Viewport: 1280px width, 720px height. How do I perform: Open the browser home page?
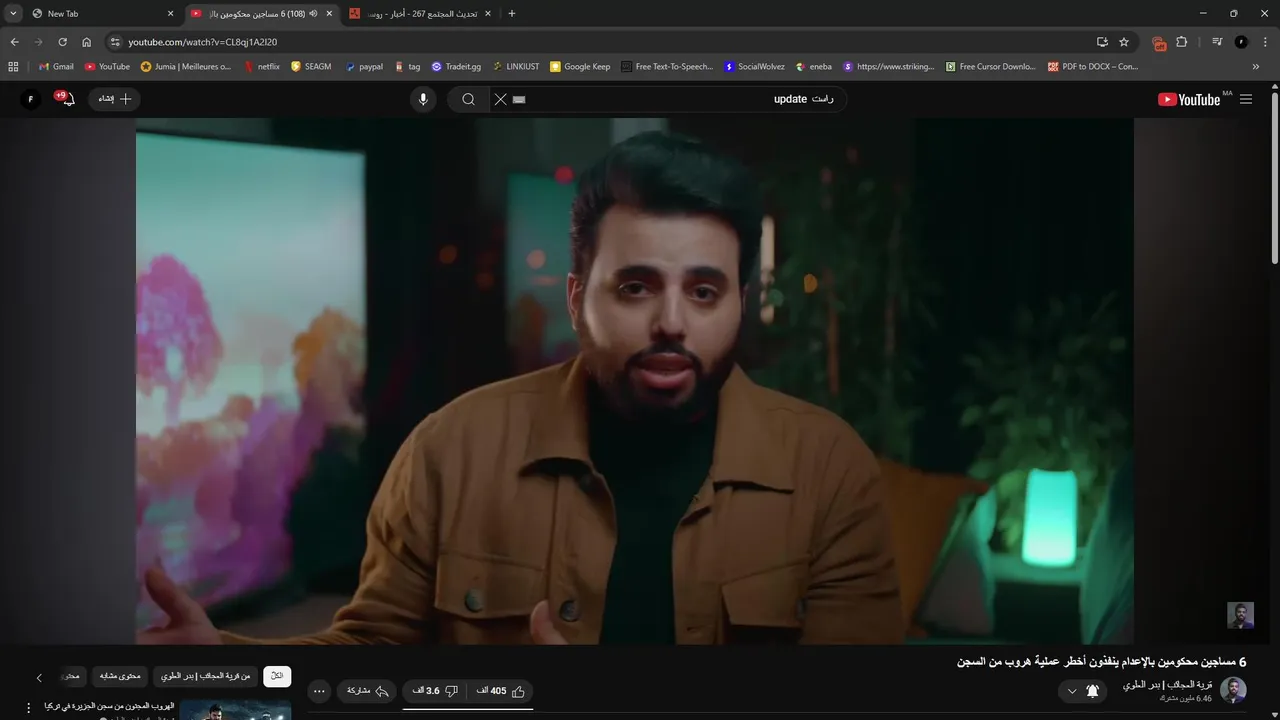86,42
